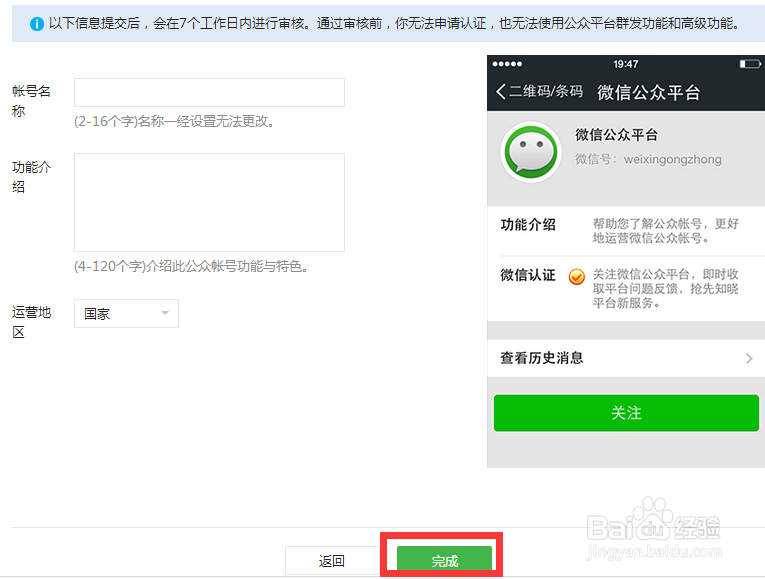Image resolution: width=765 pixels, height=579 pixels.
Task: Tap the chevron on 查看历史消息 row
Action: [749, 359]
